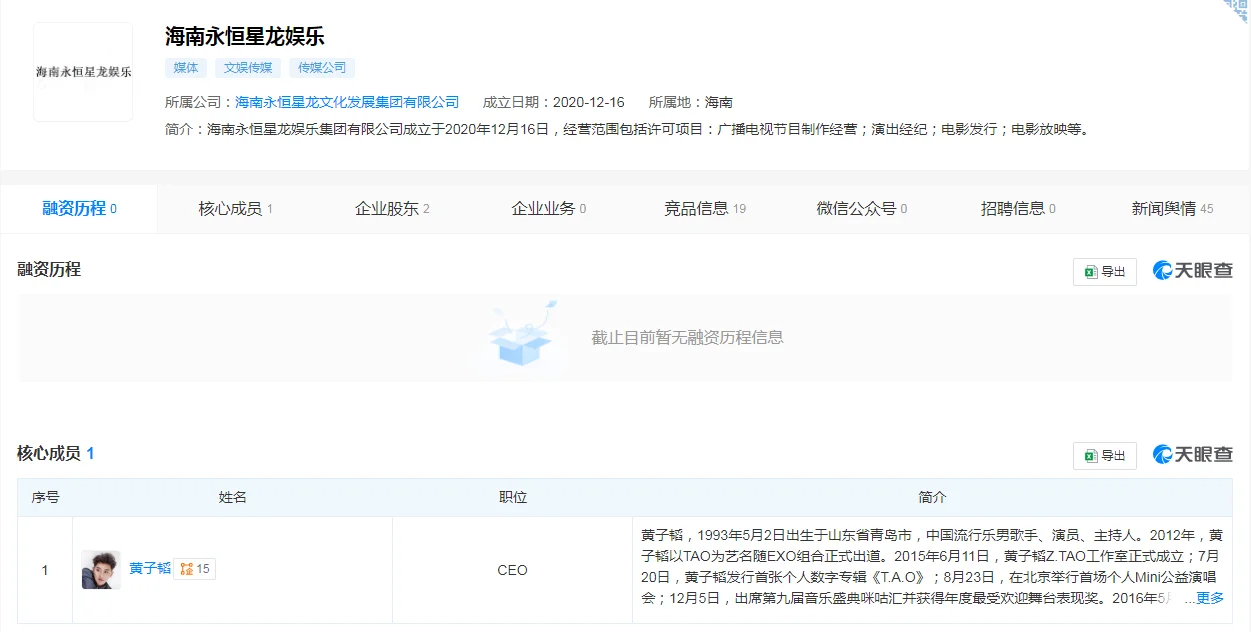Open 海南永恒星龙文化发展集团有限公司 company link
Image resolution: width=1251 pixels, height=632 pixels.
click(x=347, y=102)
